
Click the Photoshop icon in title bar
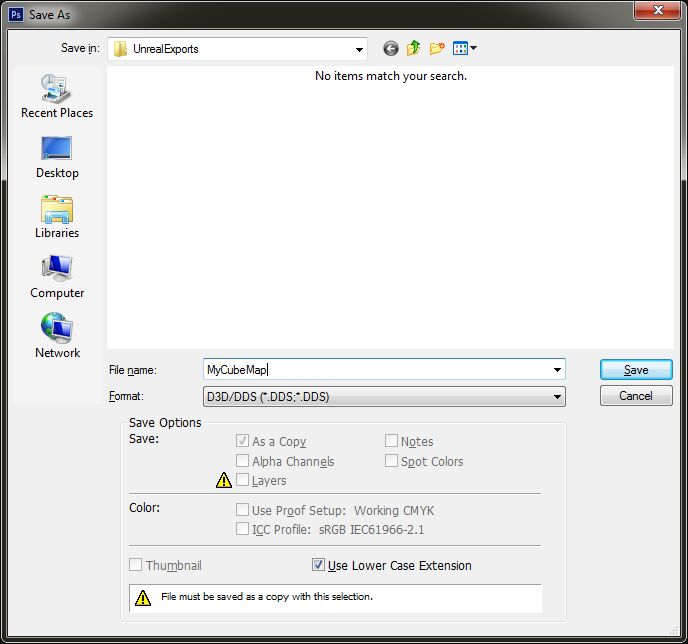16,14
